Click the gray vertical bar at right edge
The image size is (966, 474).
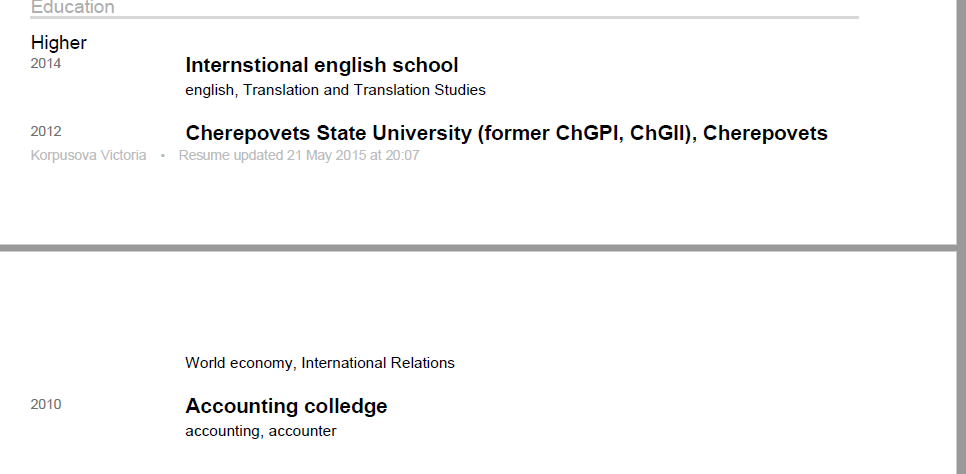click(960, 120)
